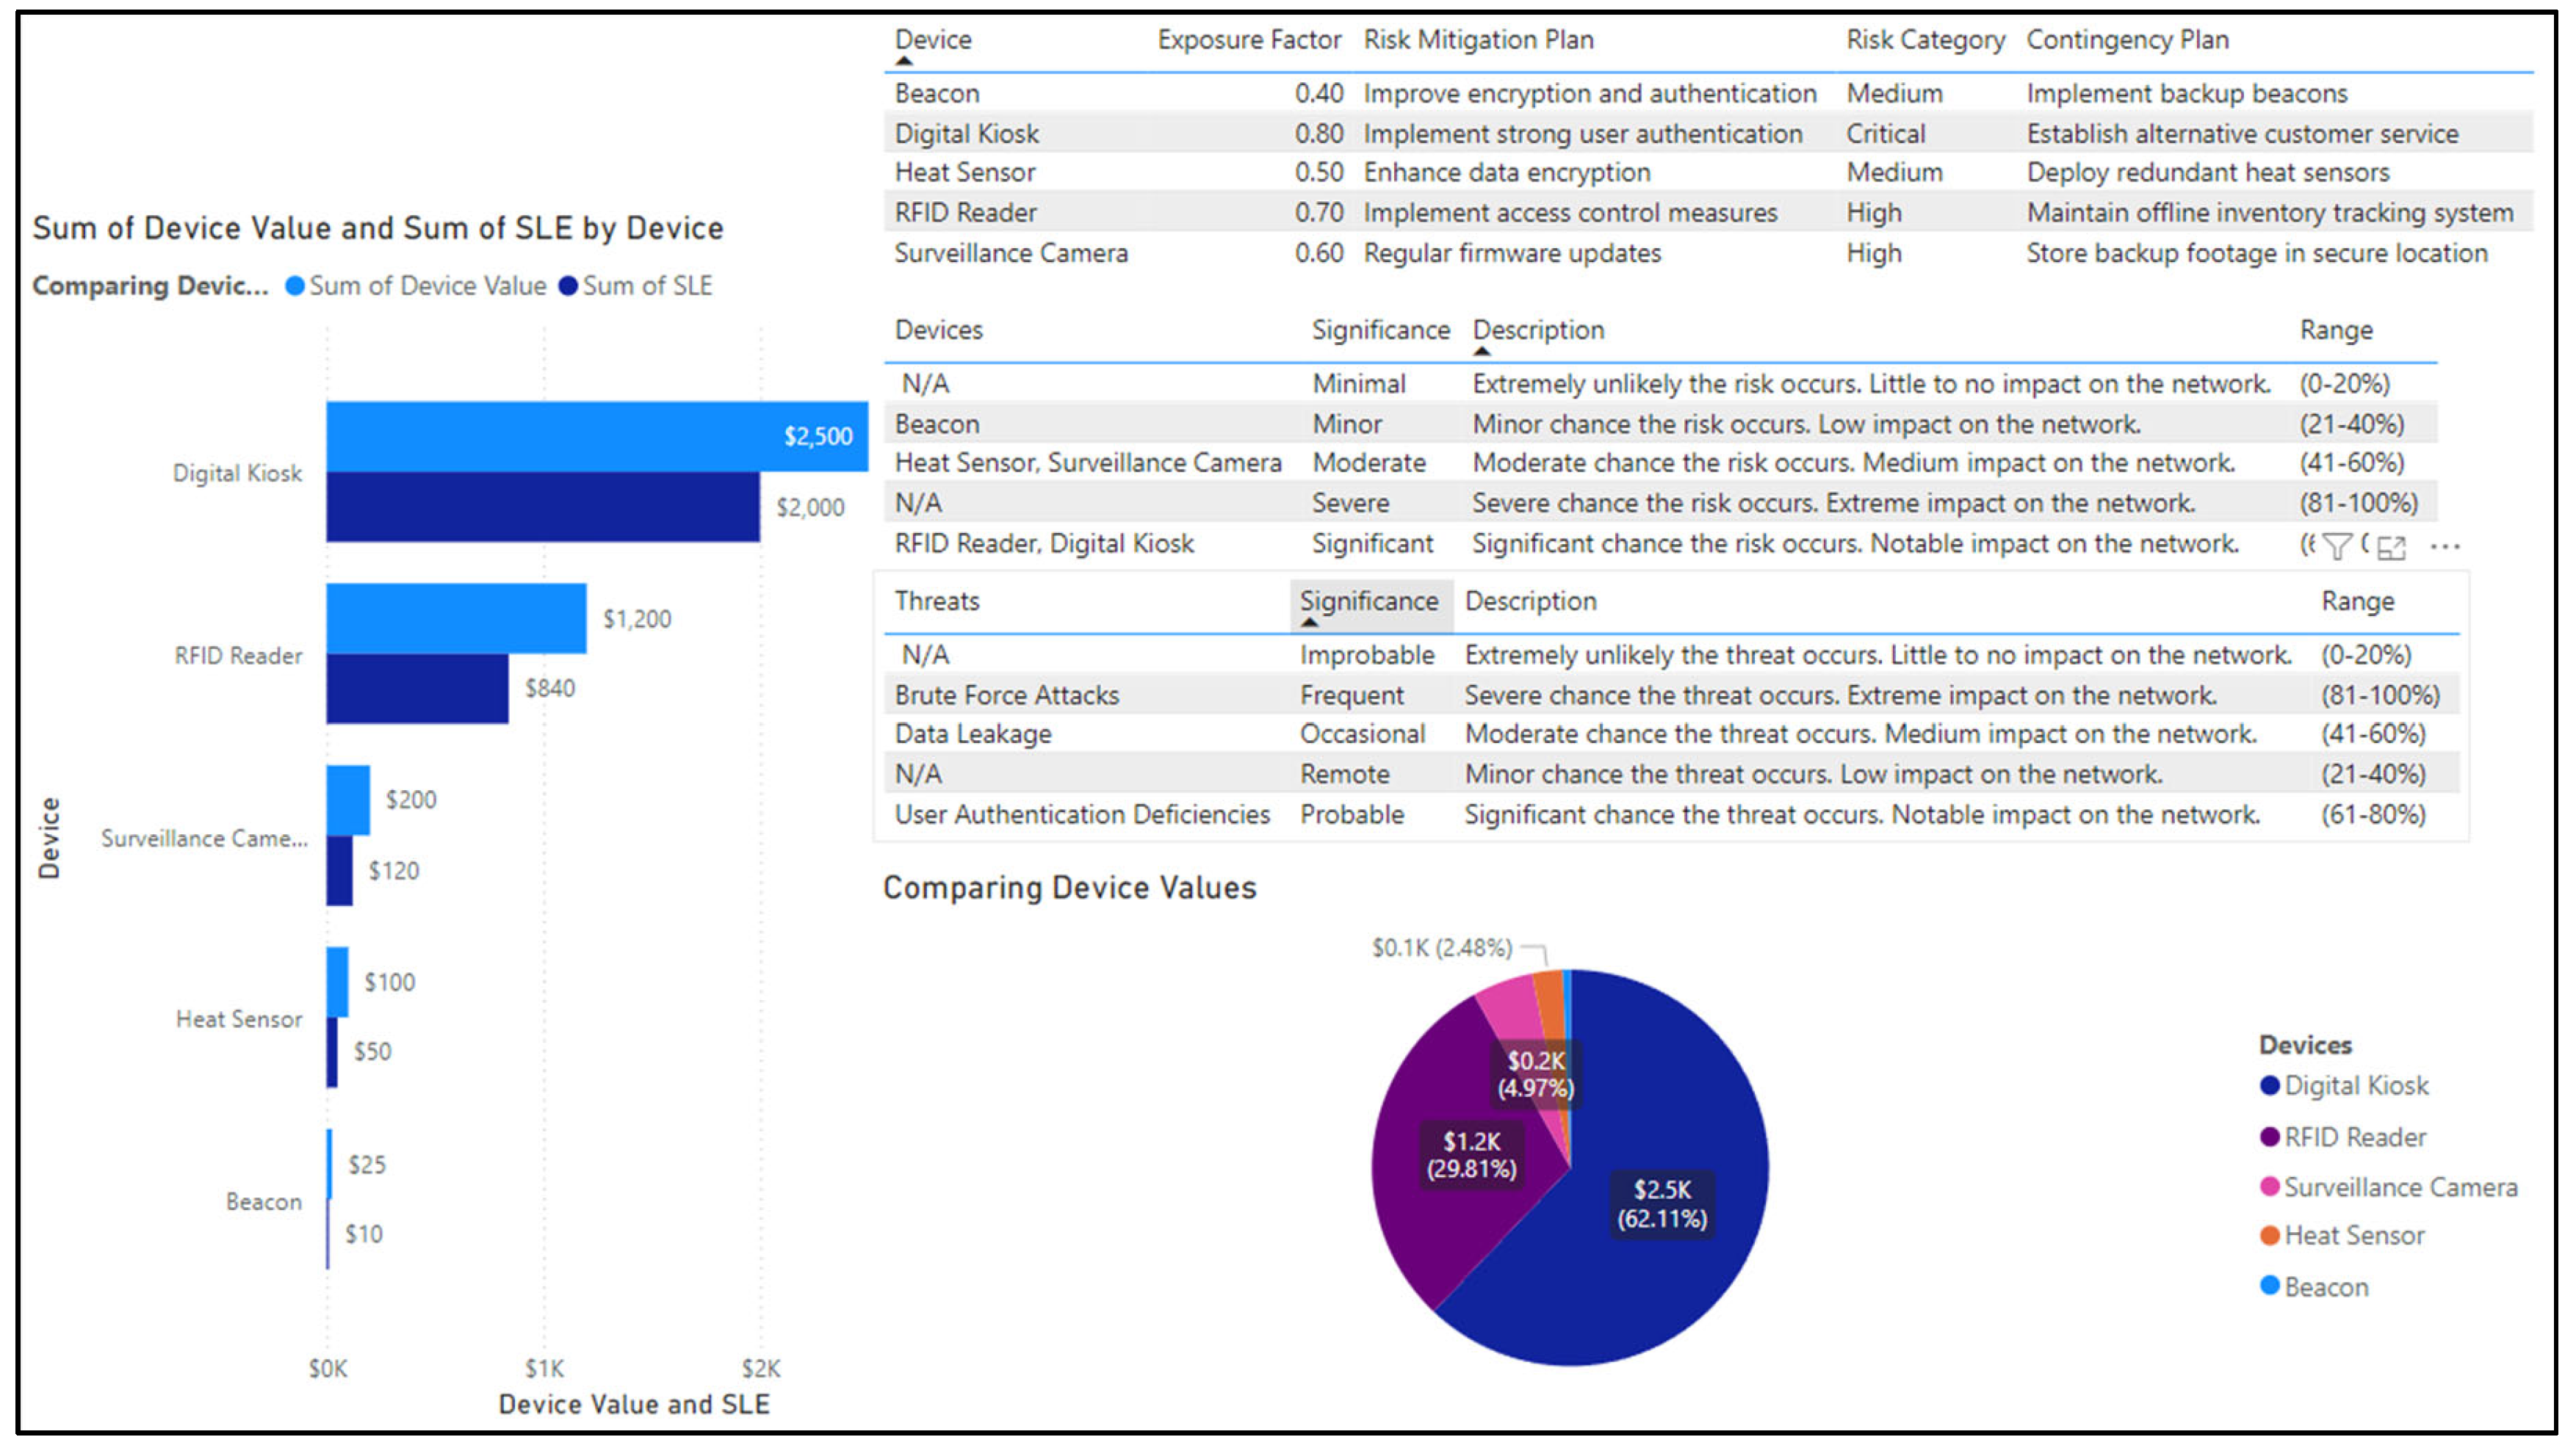2576x1448 pixels.
Task: Click Heat Sensor orange legend marker
Action: click(2269, 1236)
